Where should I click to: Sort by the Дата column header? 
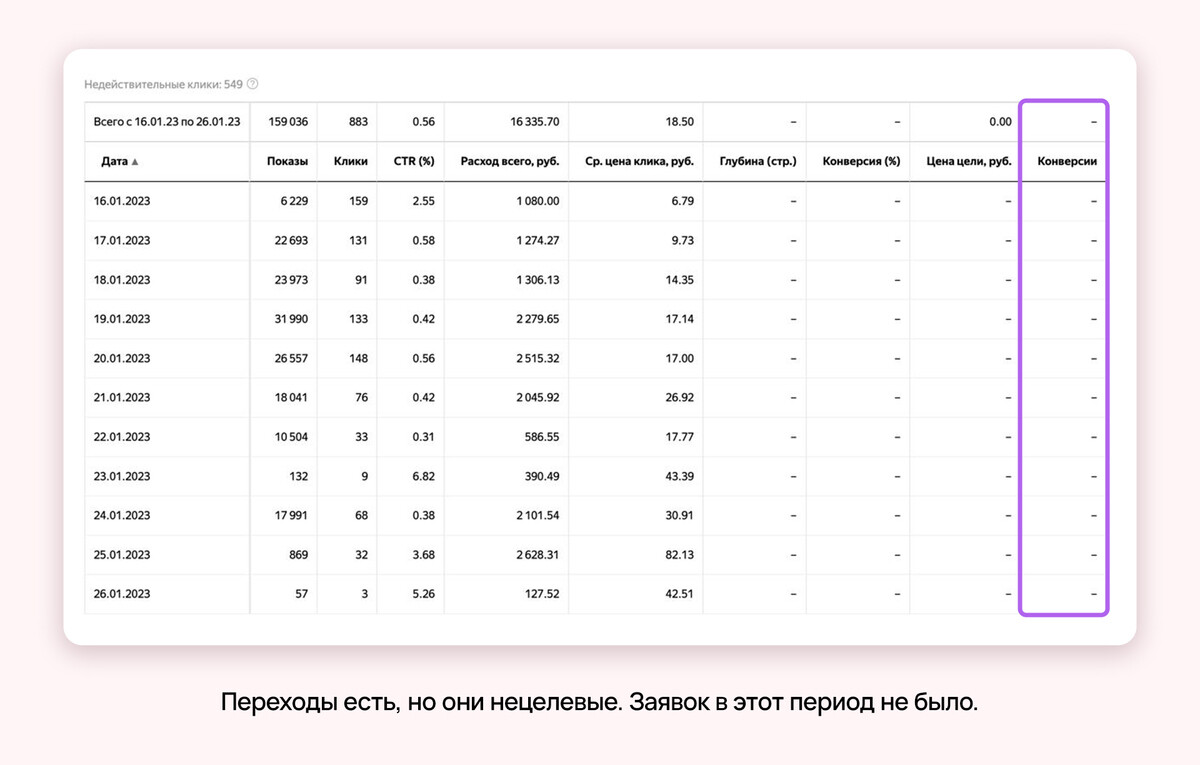point(120,161)
